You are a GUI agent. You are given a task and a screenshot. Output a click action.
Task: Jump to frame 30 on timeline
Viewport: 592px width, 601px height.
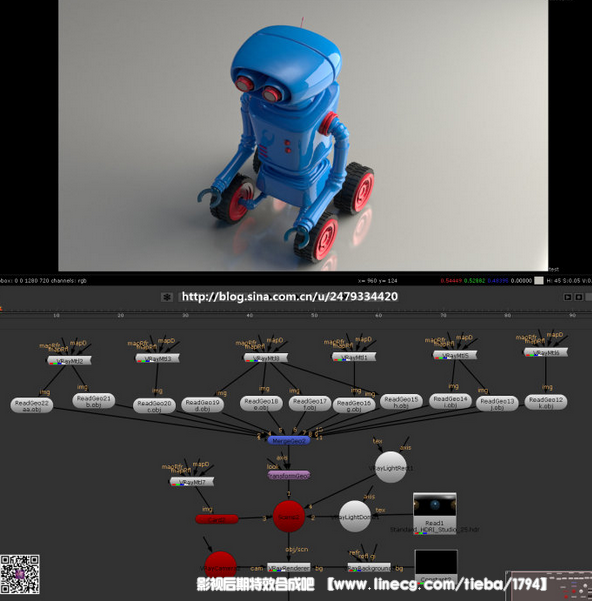185,315
